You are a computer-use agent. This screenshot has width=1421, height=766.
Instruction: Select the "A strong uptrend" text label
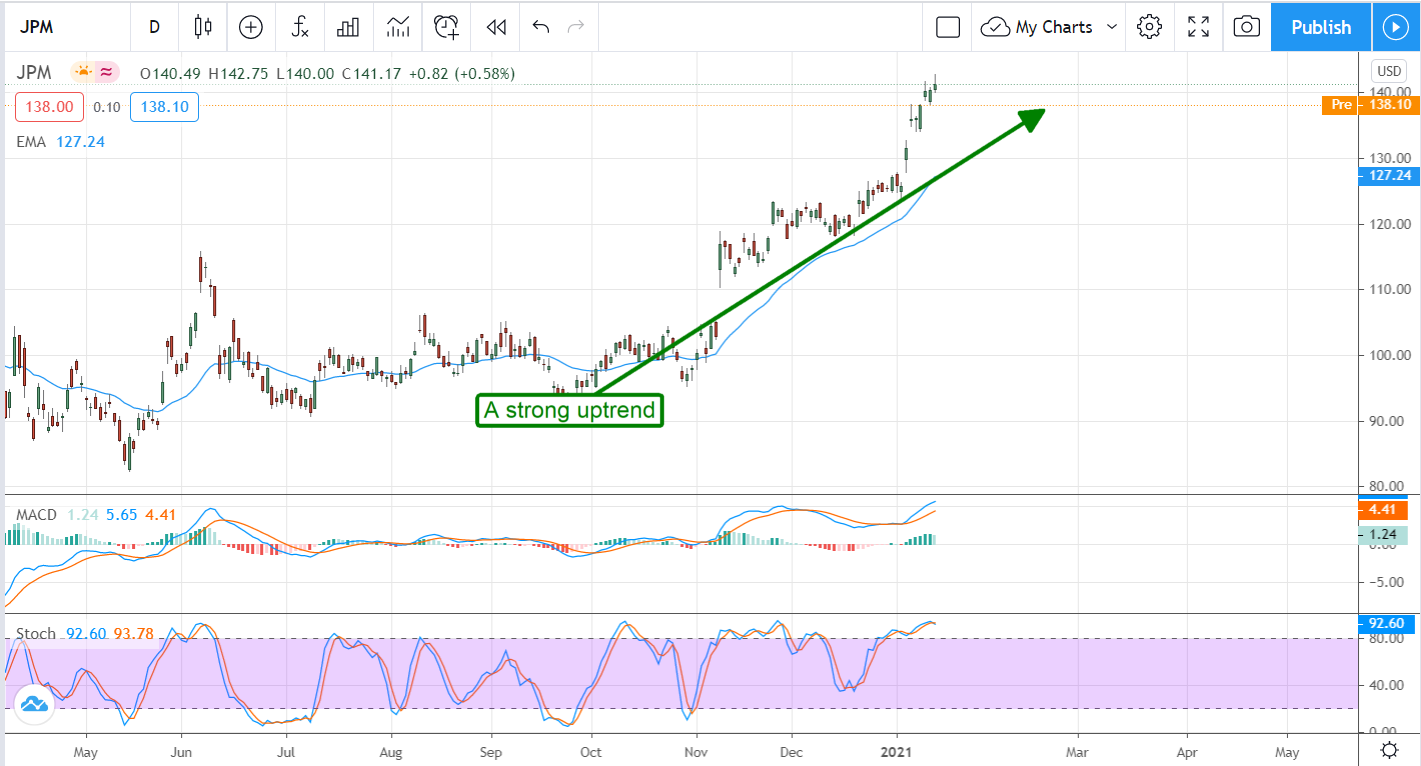(569, 410)
